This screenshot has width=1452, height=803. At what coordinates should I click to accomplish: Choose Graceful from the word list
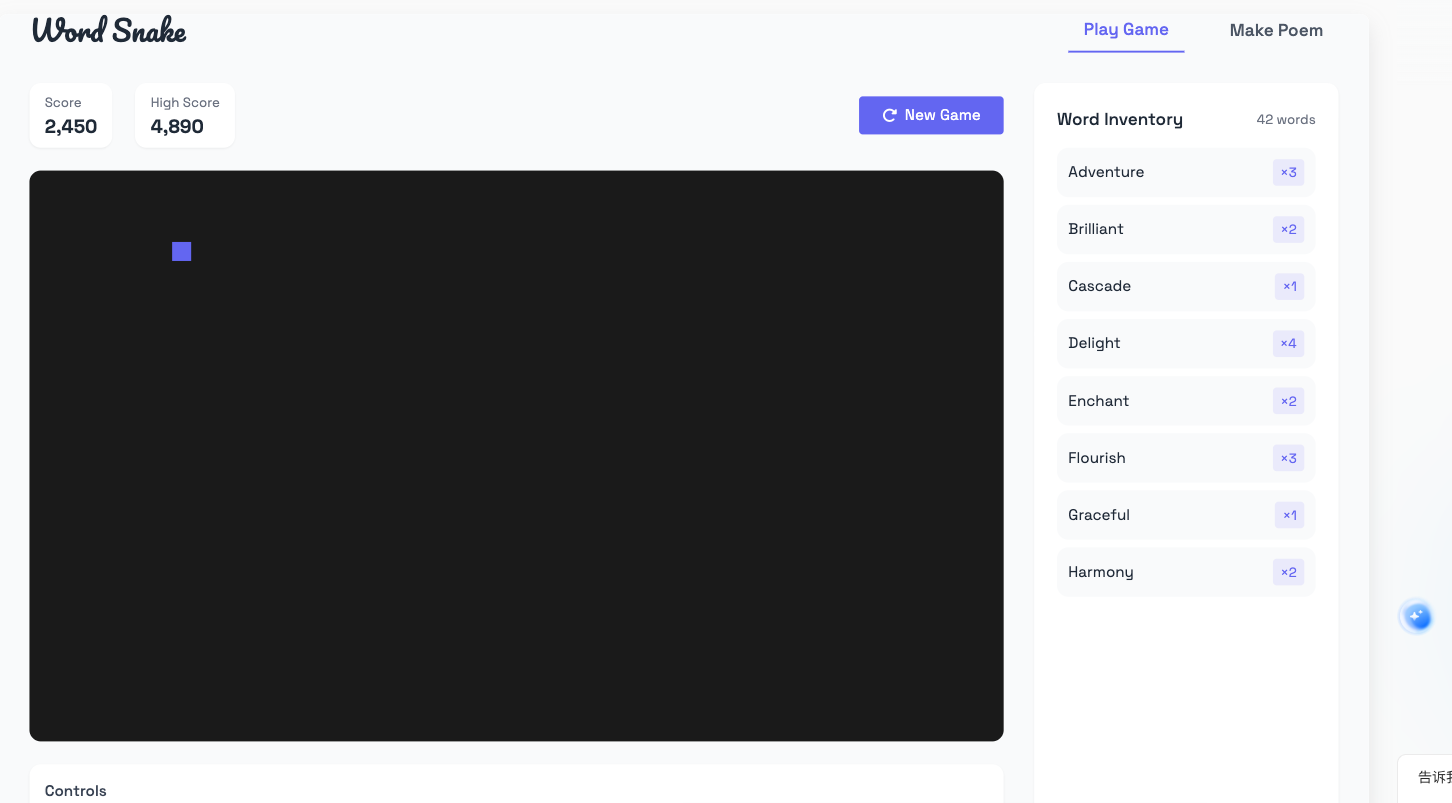point(1099,515)
